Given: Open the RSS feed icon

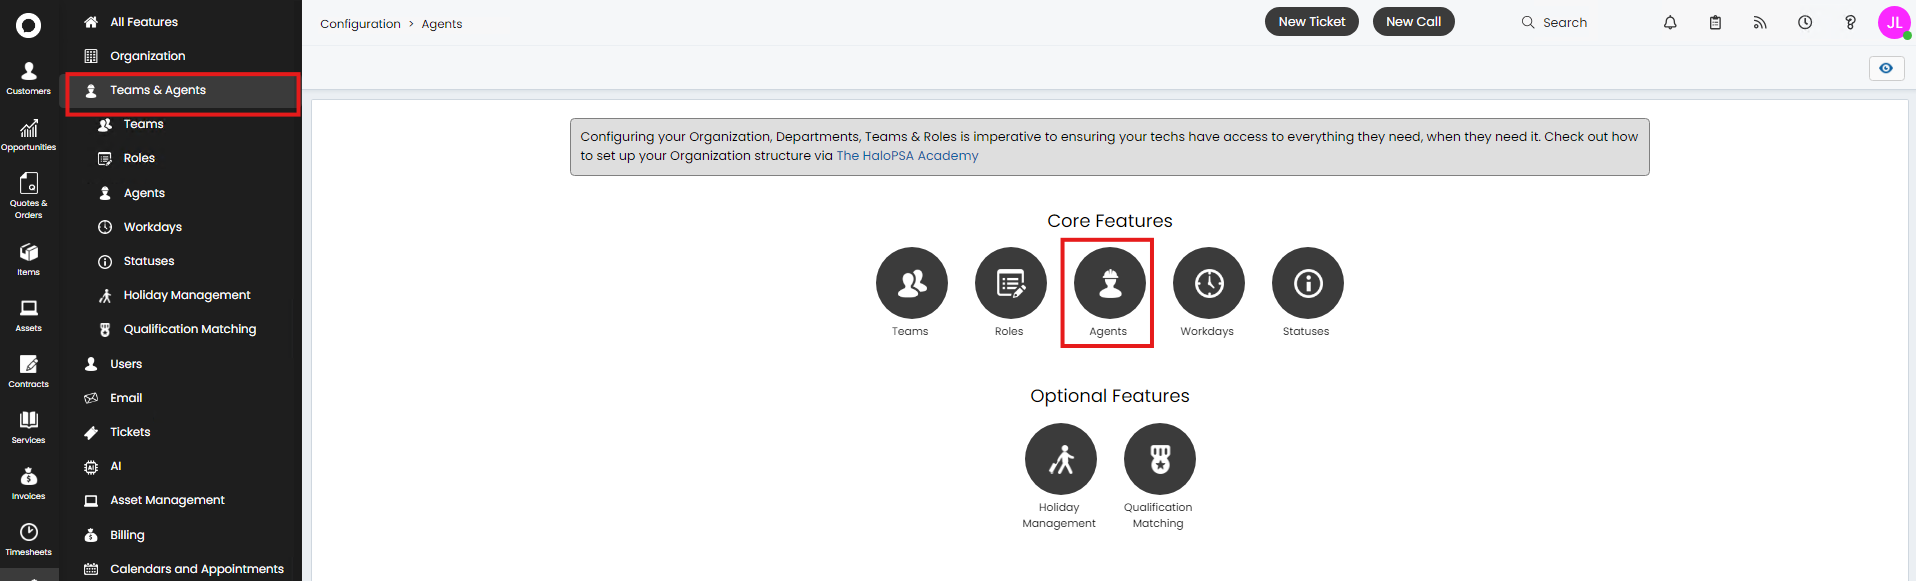Looking at the screenshot, I should coord(1760,22).
